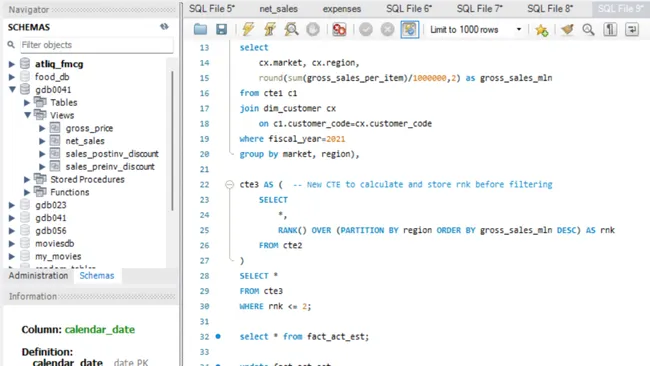This screenshot has height=366, width=650.
Task: Click 'gross_sales_mln' alias on line 15
Action: (x=516, y=78)
